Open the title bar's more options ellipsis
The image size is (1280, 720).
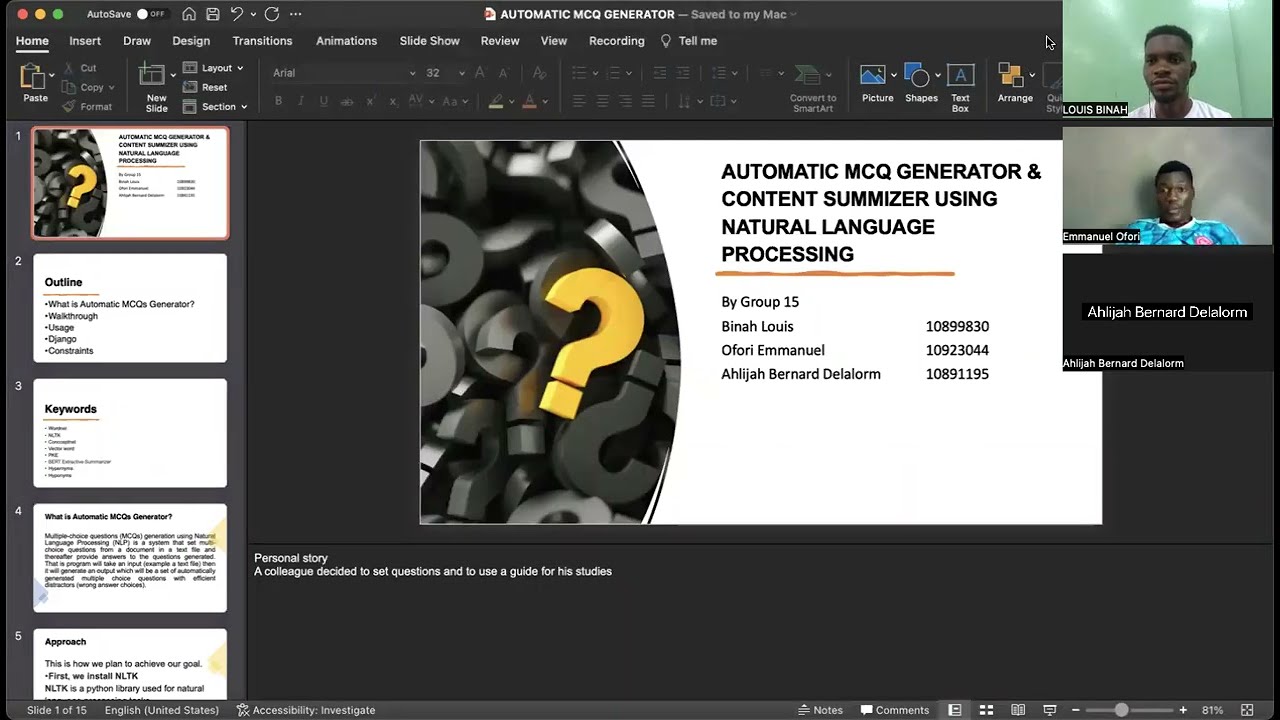(x=295, y=14)
